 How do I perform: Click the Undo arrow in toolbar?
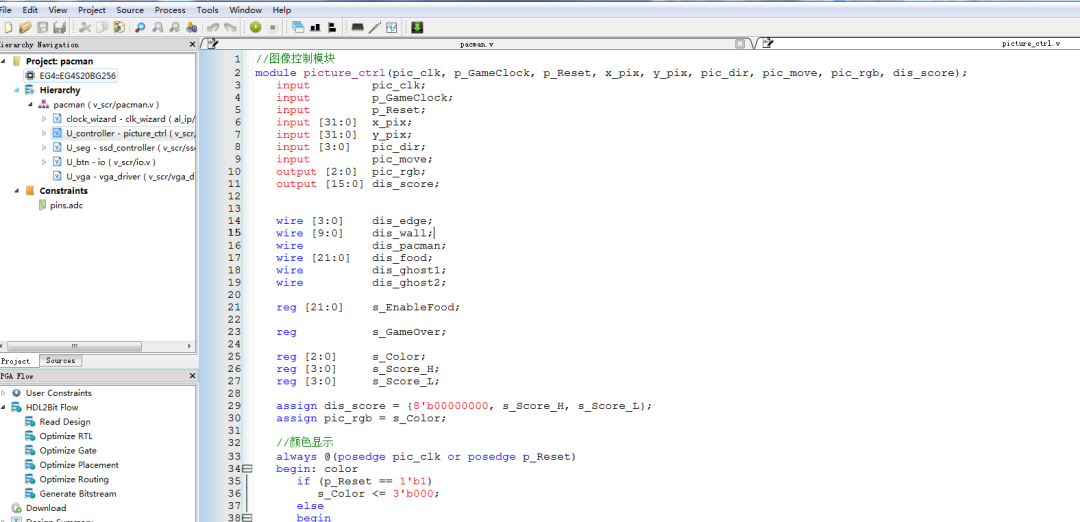click(213, 27)
